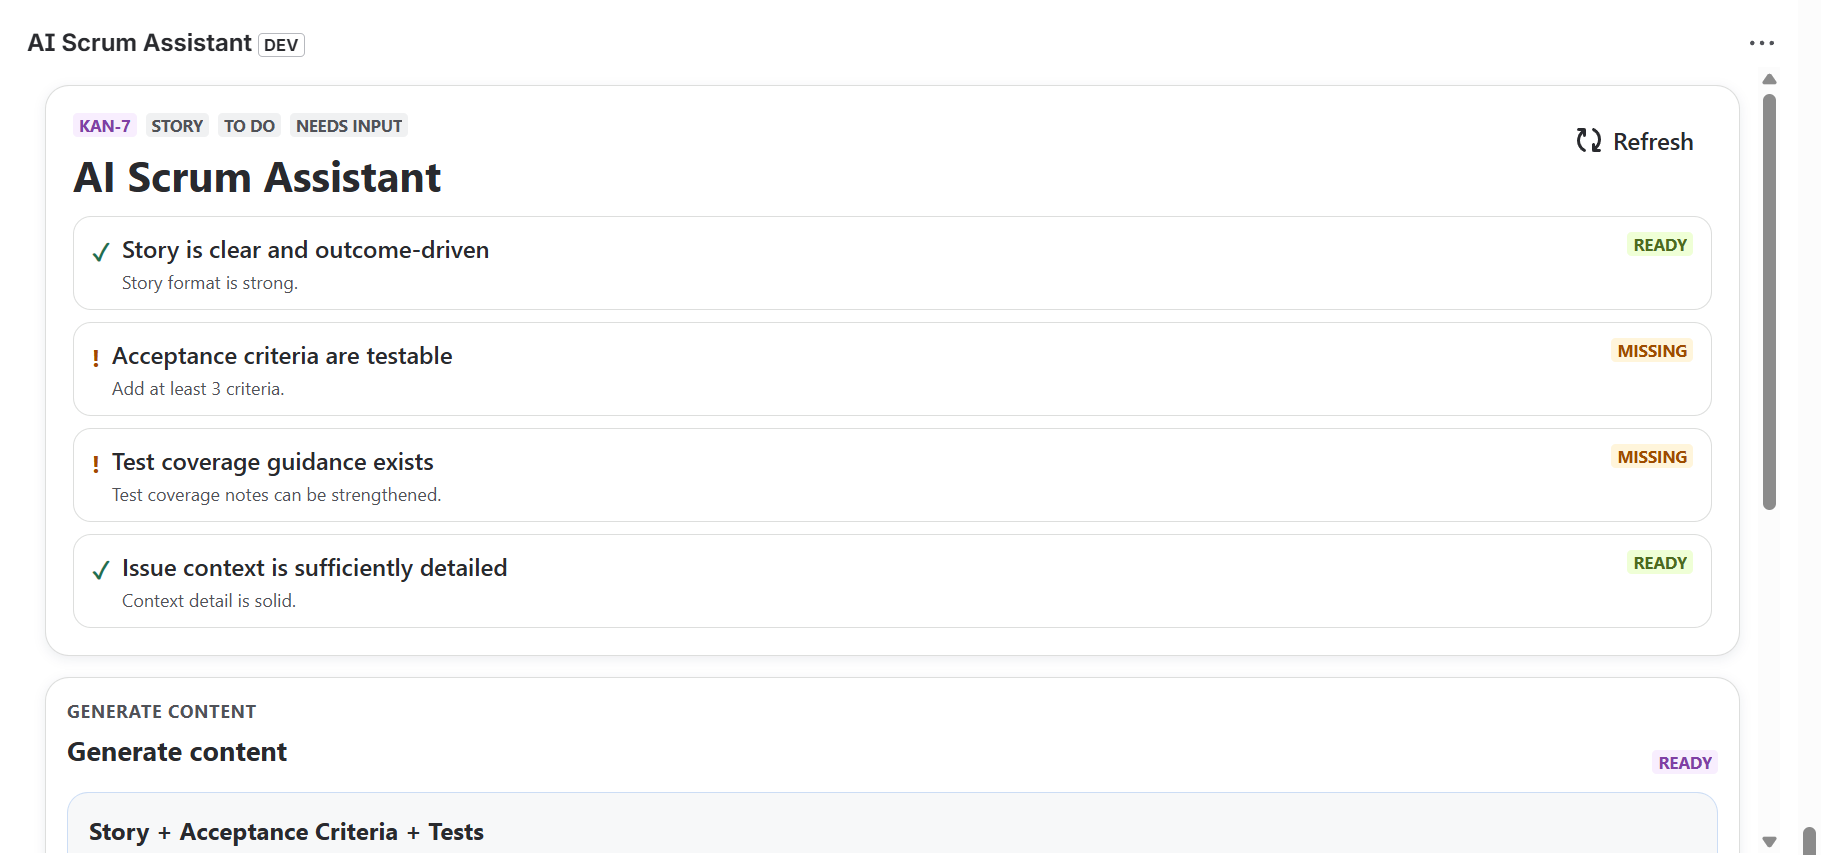Click purple READY badge in Generate content
The image size is (1825, 855).
click(x=1684, y=763)
